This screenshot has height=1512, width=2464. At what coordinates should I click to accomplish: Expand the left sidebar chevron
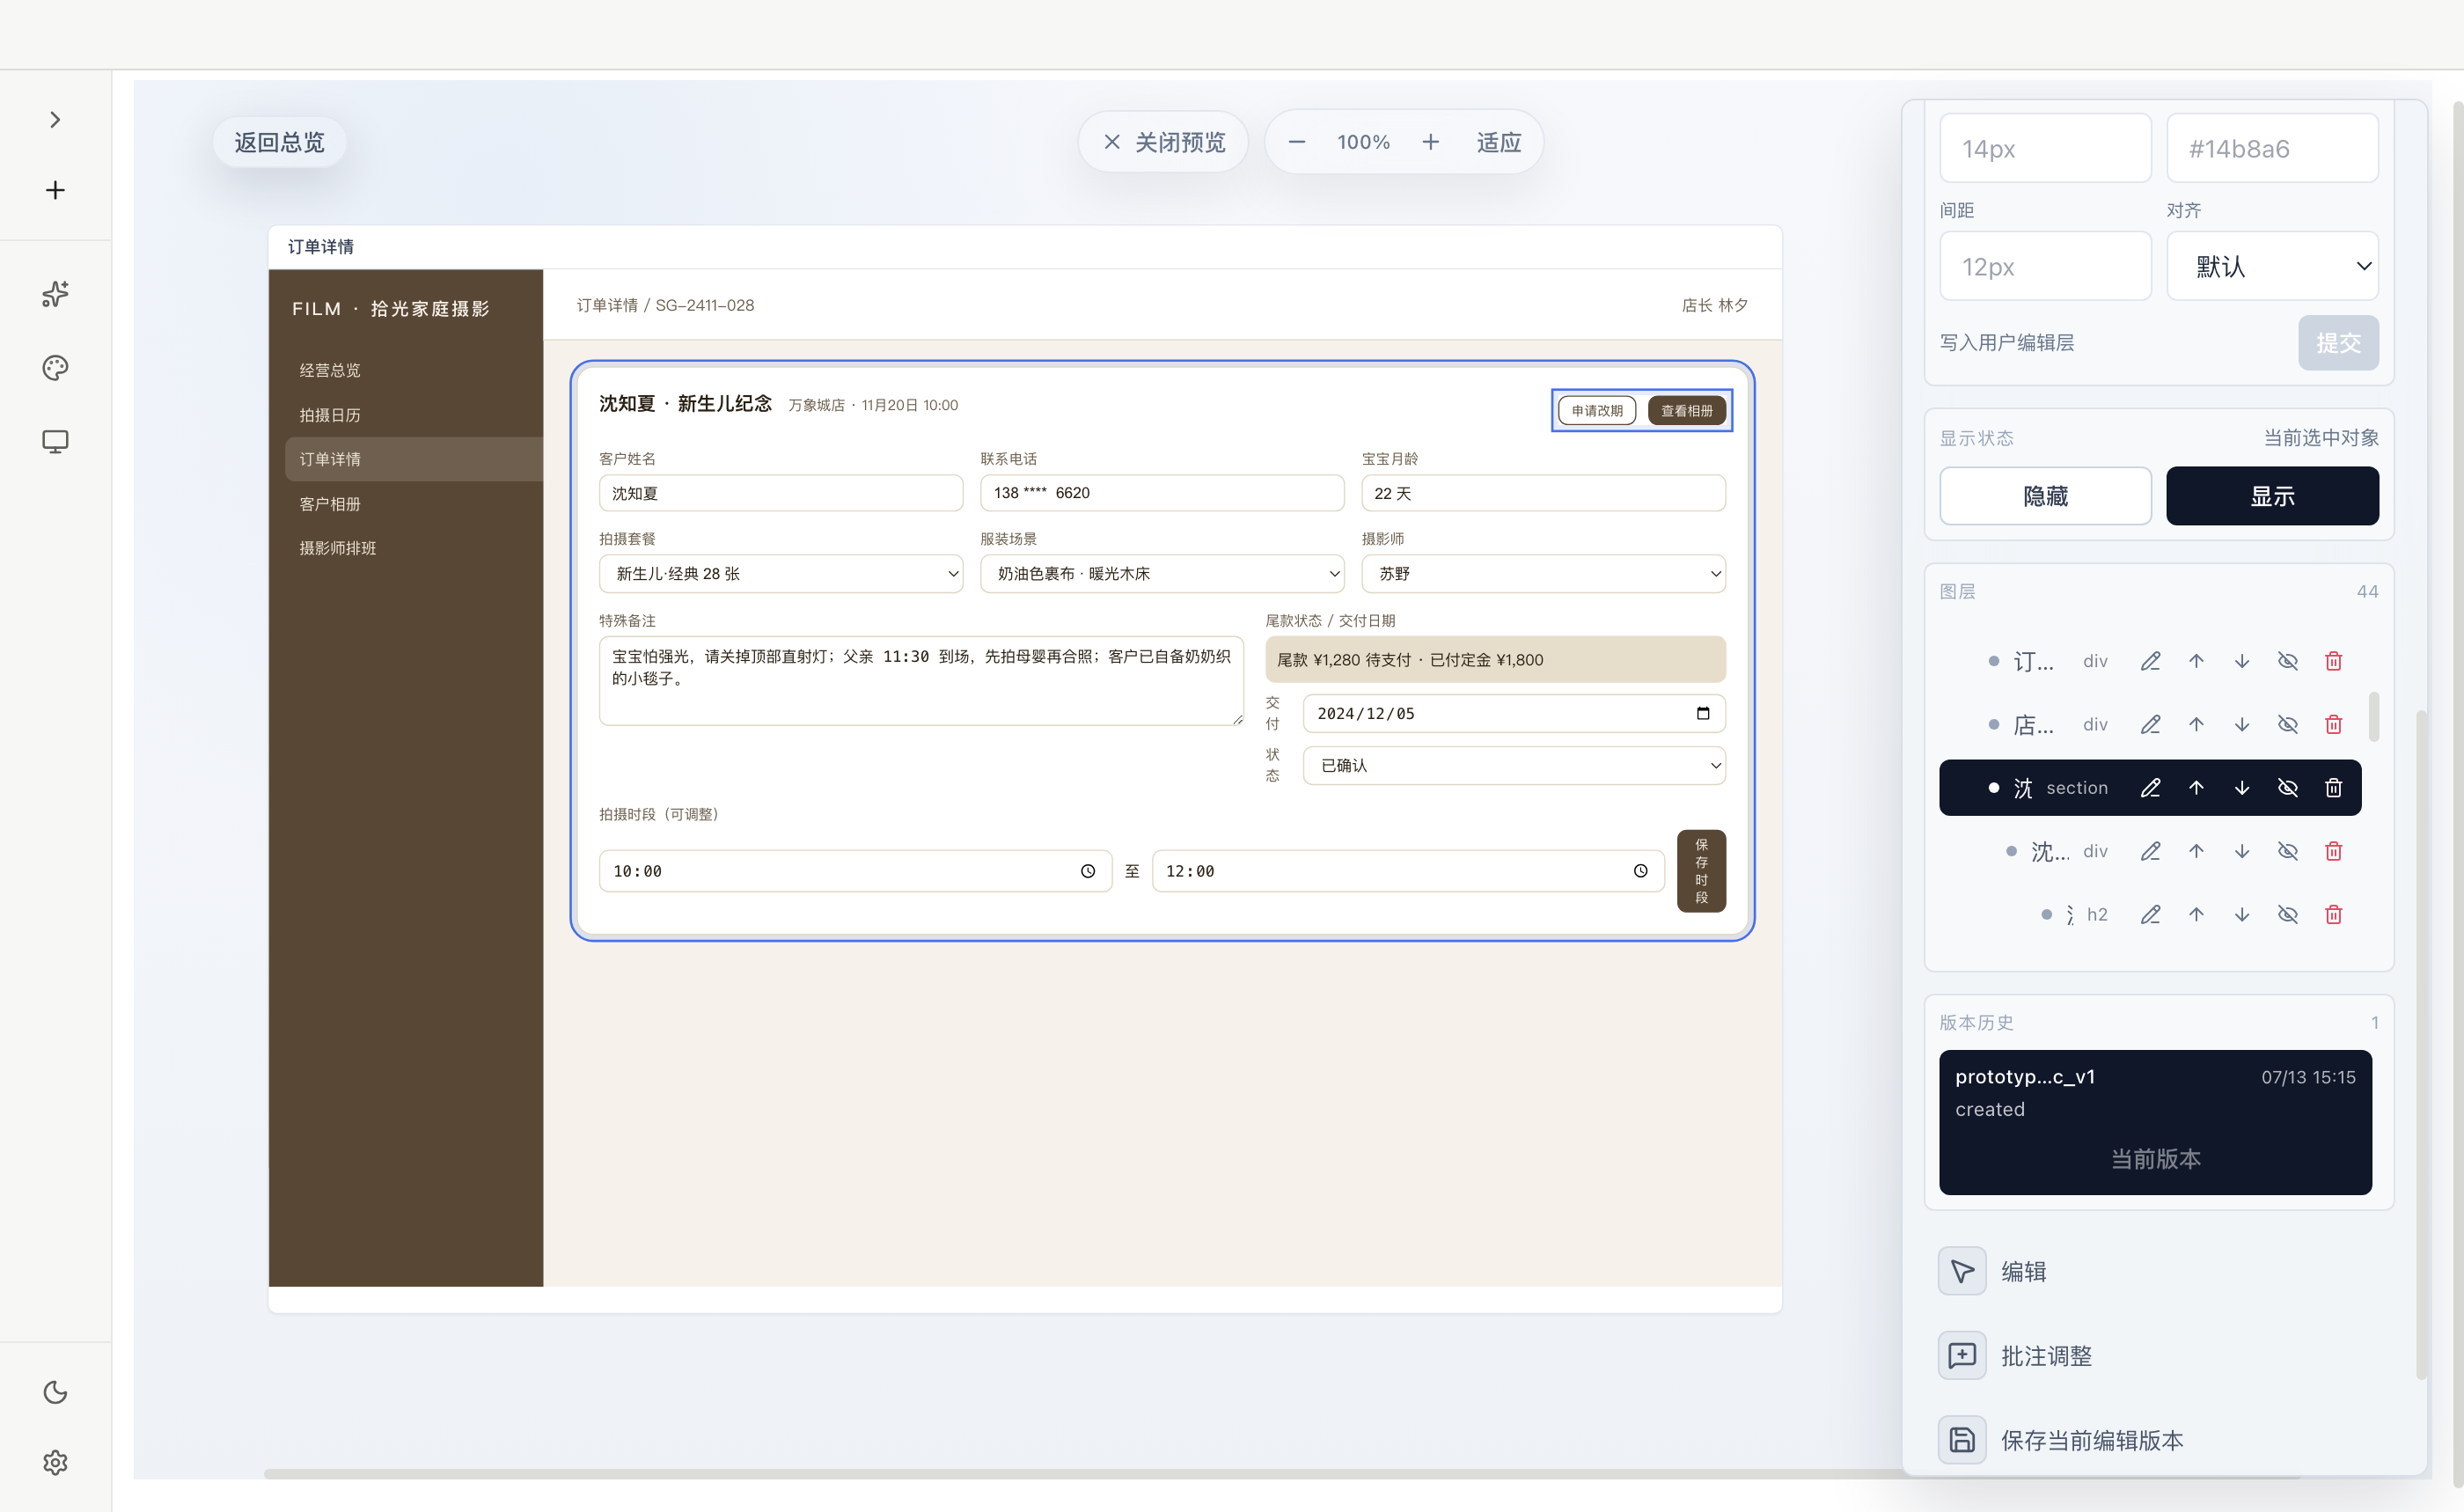(x=55, y=120)
